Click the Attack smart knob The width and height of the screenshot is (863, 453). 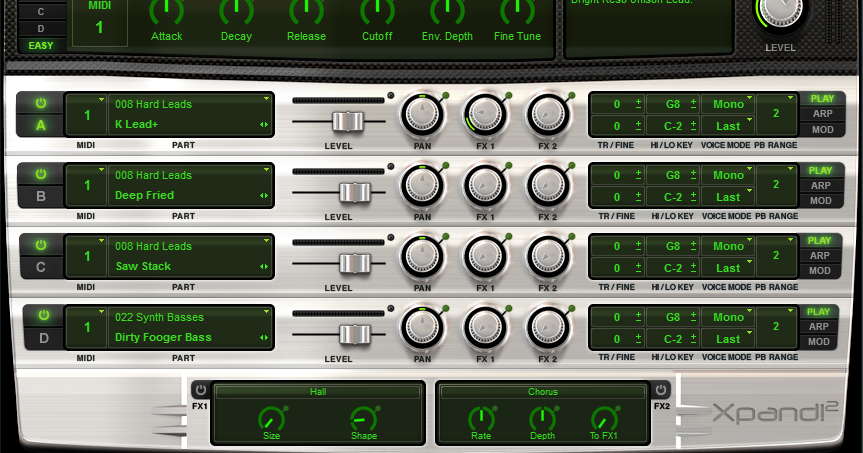click(x=166, y=11)
